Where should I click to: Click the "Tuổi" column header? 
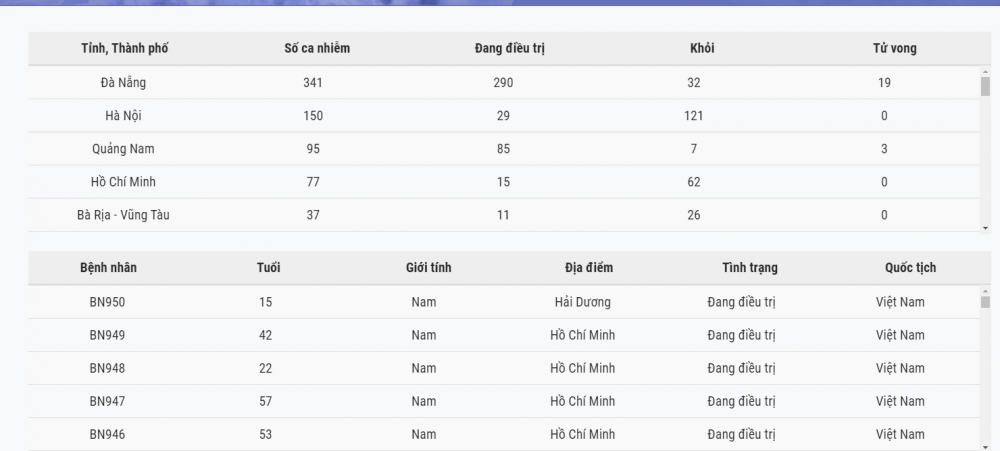tap(268, 267)
